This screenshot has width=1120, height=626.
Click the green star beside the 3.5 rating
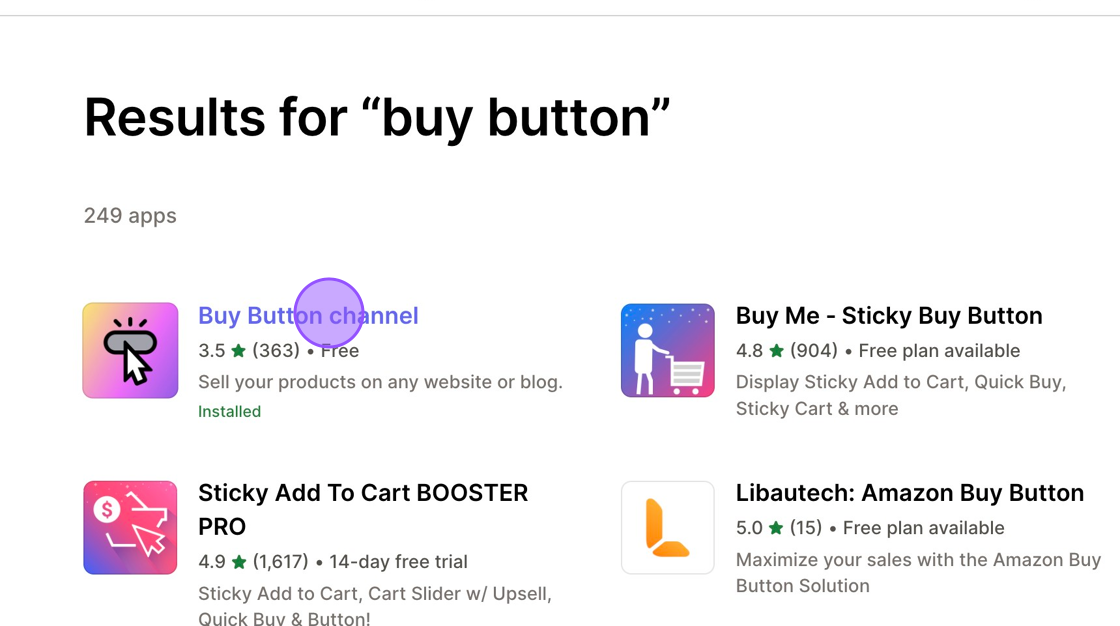tap(239, 351)
